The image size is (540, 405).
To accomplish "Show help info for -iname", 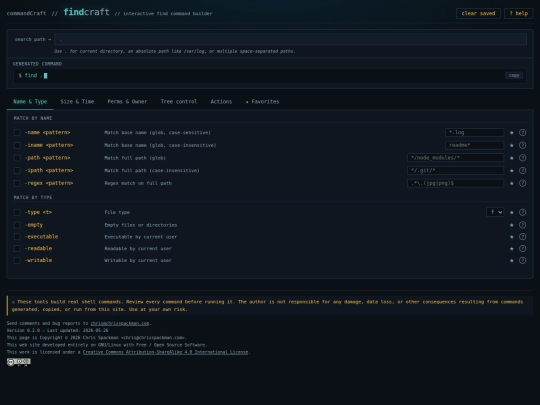I will (x=522, y=145).
